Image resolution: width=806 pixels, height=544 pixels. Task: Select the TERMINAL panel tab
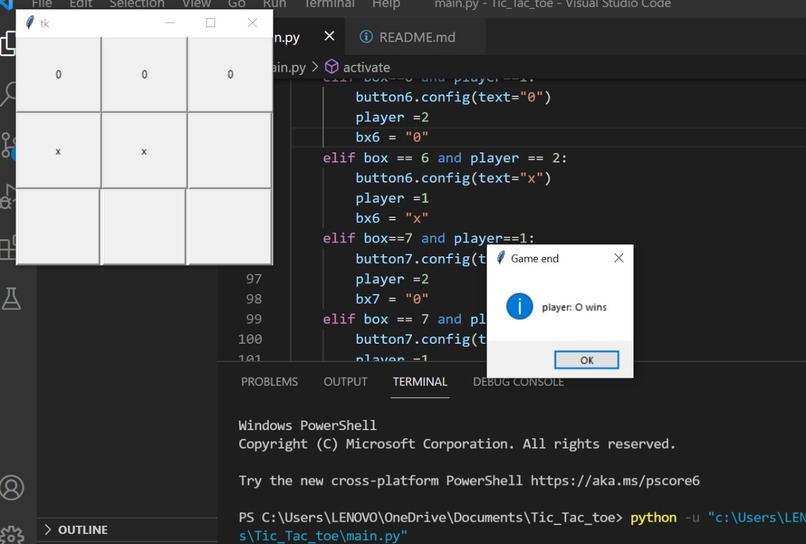(x=420, y=382)
